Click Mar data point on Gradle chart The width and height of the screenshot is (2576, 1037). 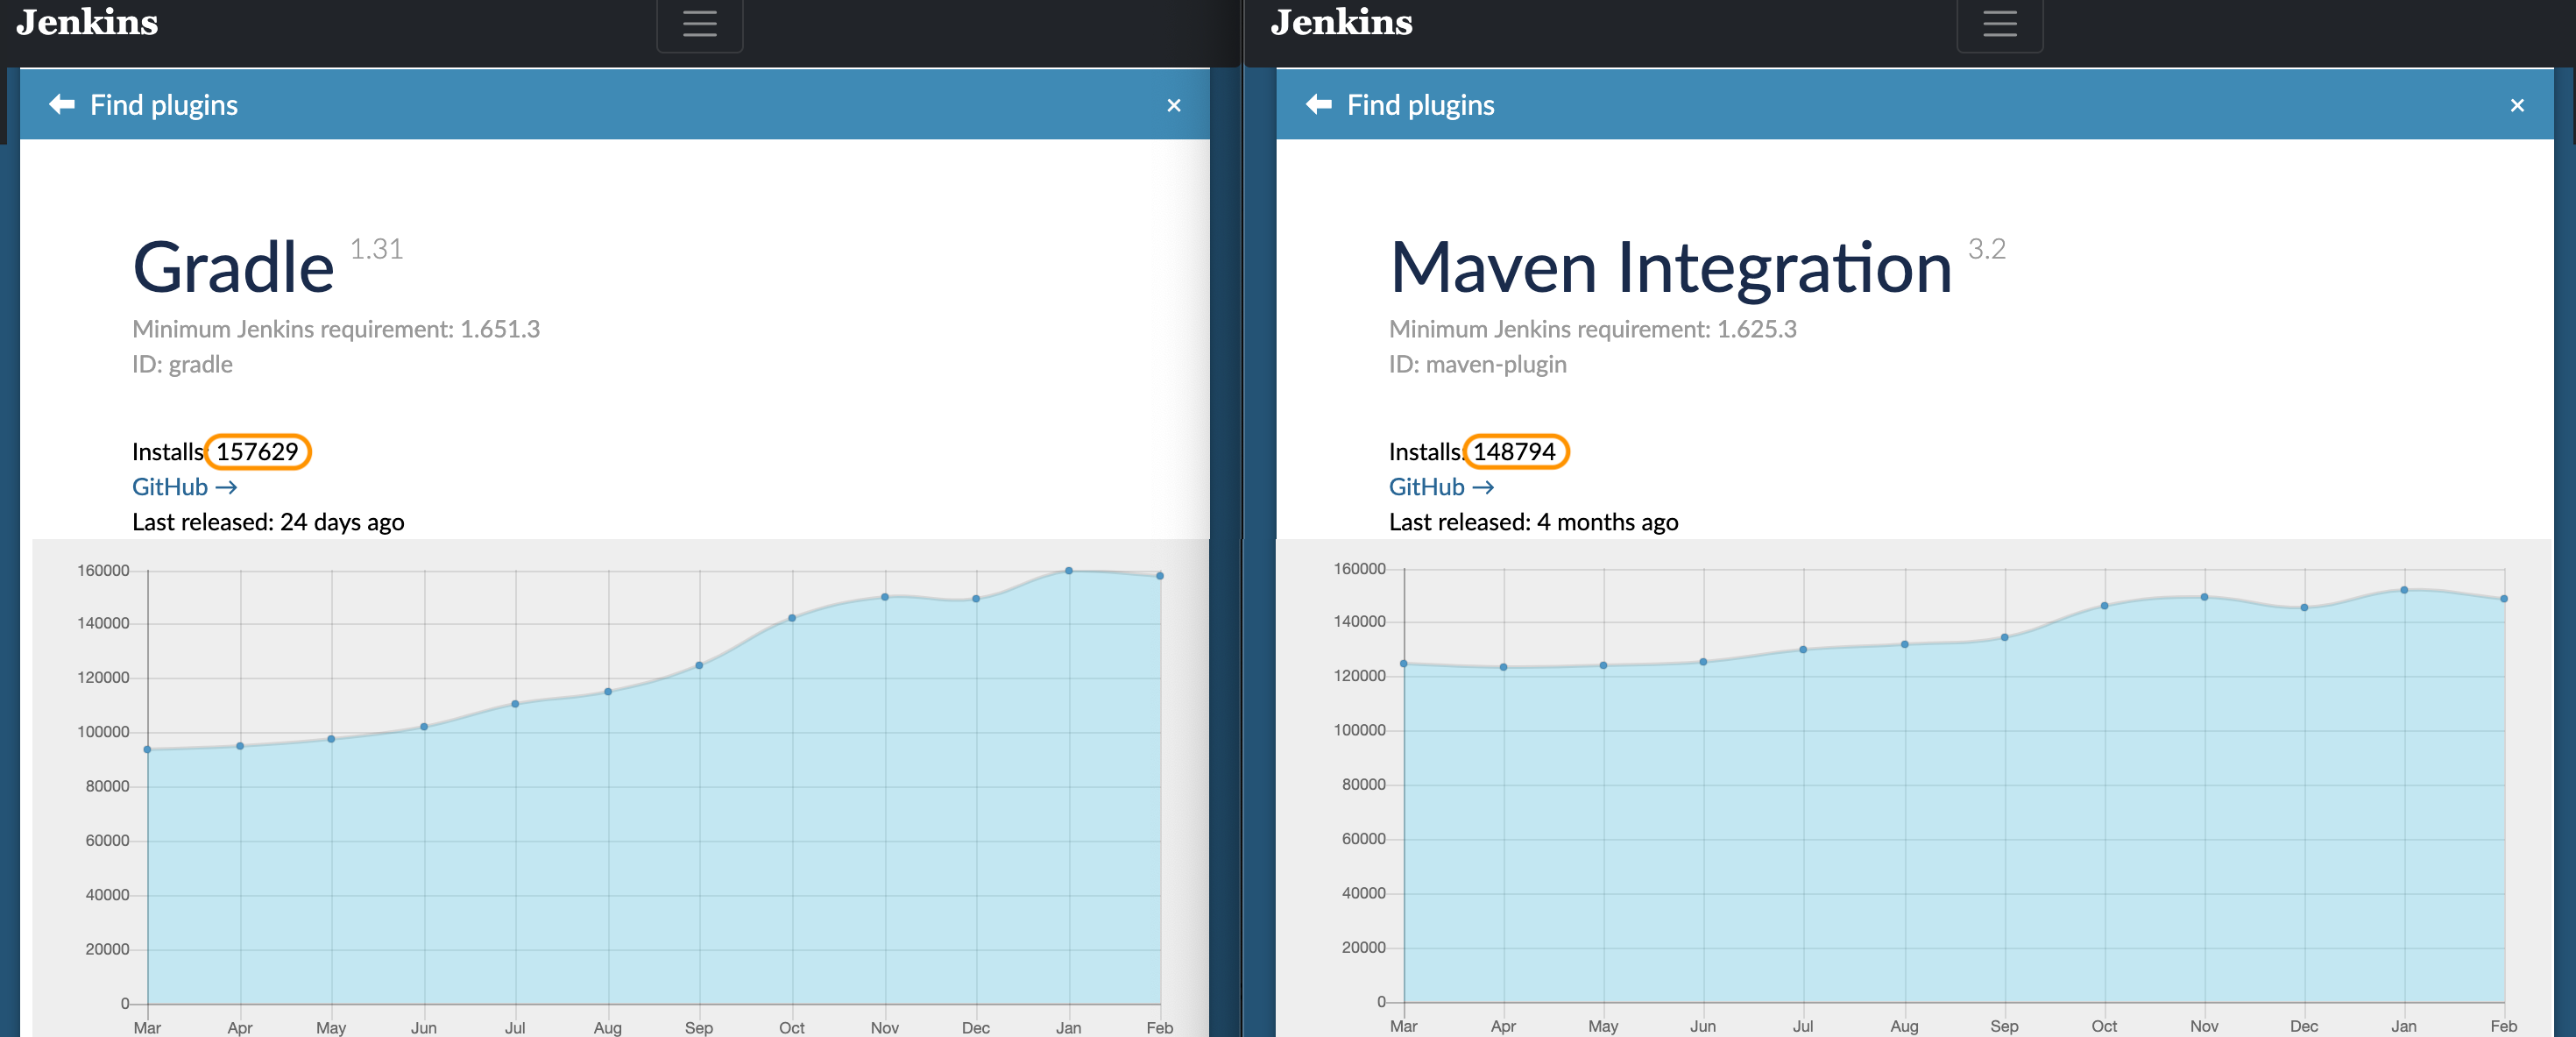point(147,749)
